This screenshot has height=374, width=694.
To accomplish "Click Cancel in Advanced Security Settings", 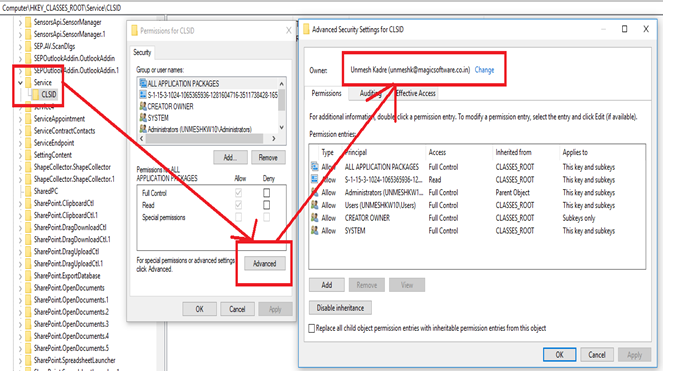I will [x=597, y=355].
